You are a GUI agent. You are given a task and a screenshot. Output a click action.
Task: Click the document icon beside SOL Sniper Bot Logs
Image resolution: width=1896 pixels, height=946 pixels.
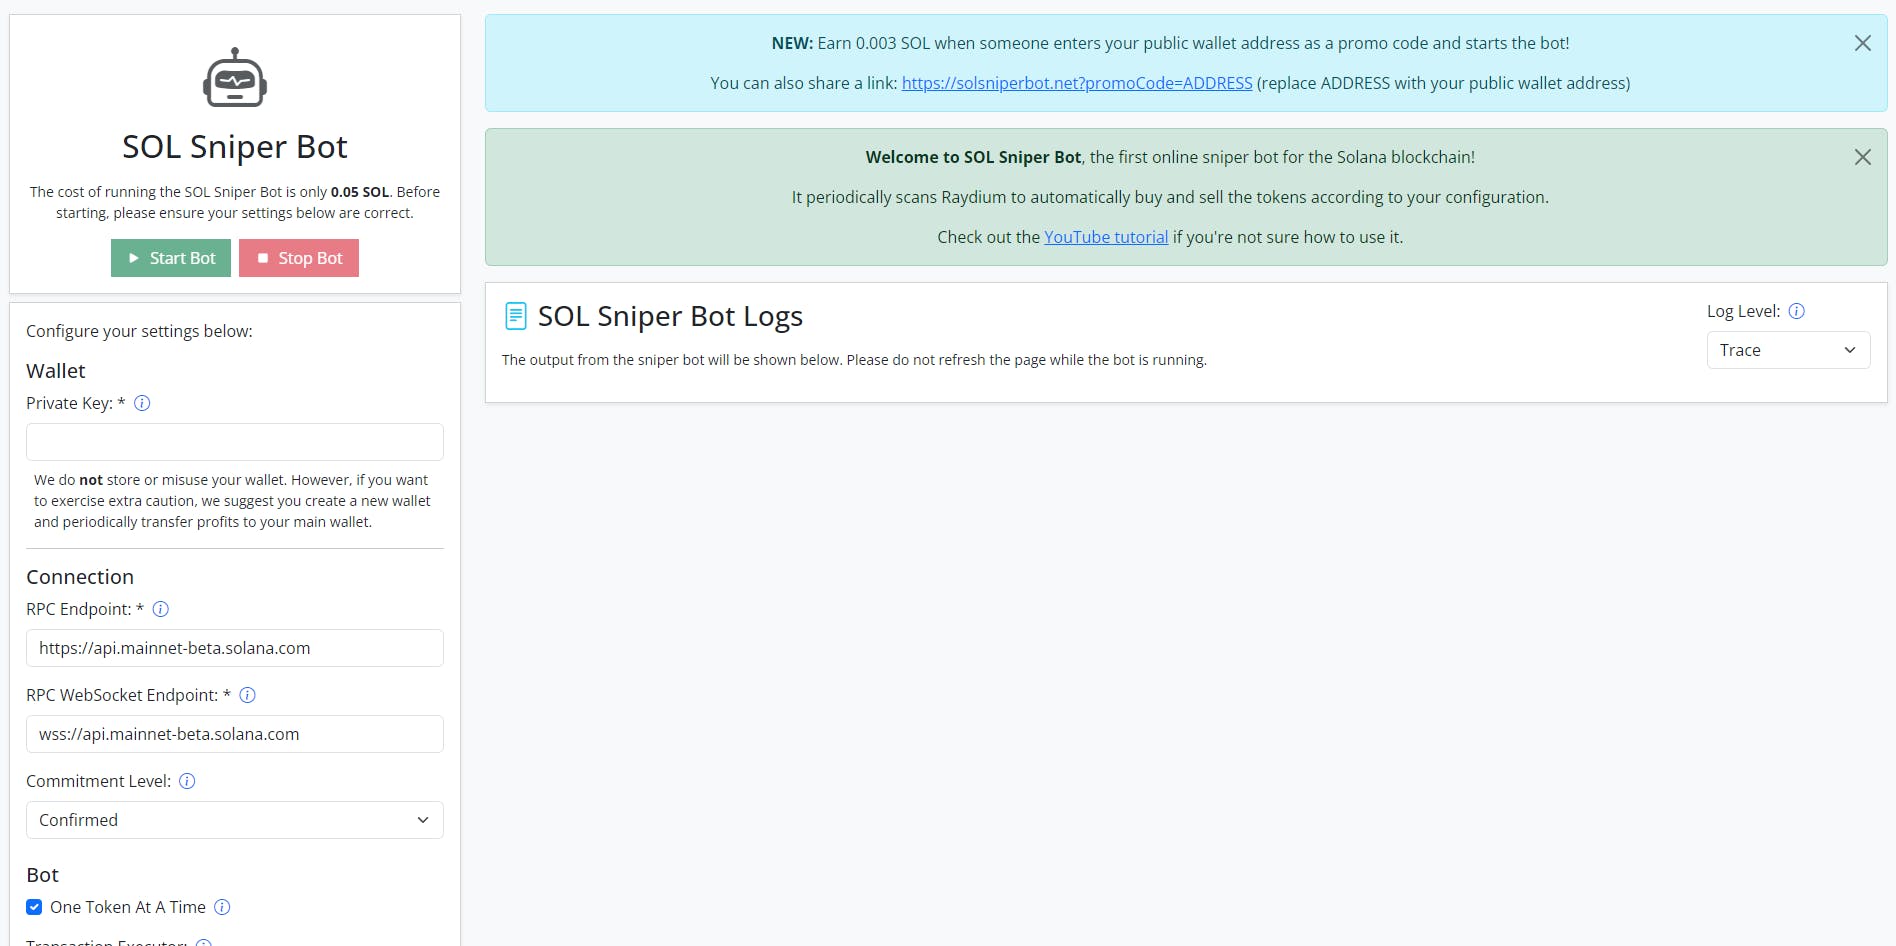click(x=515, y=315)
